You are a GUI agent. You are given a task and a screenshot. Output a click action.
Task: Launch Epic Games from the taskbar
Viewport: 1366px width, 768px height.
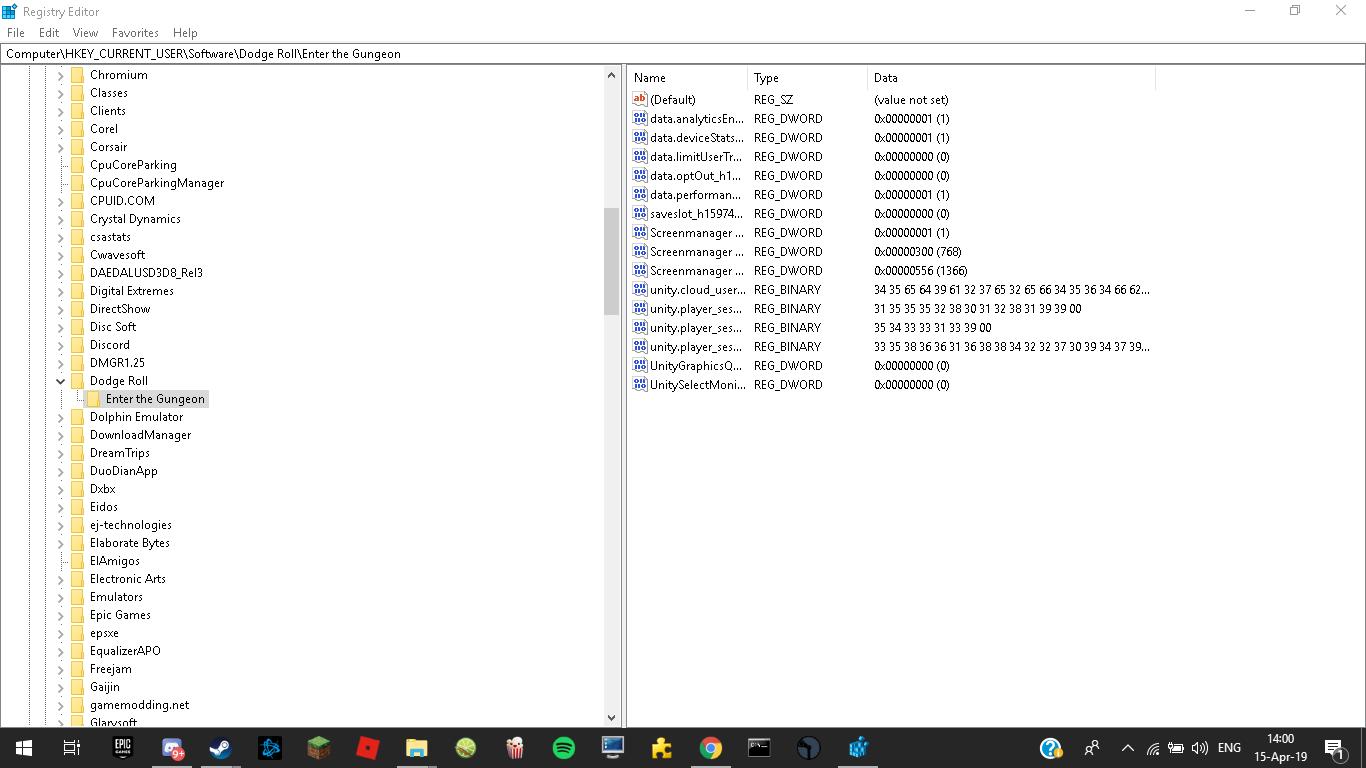point(123,748)
